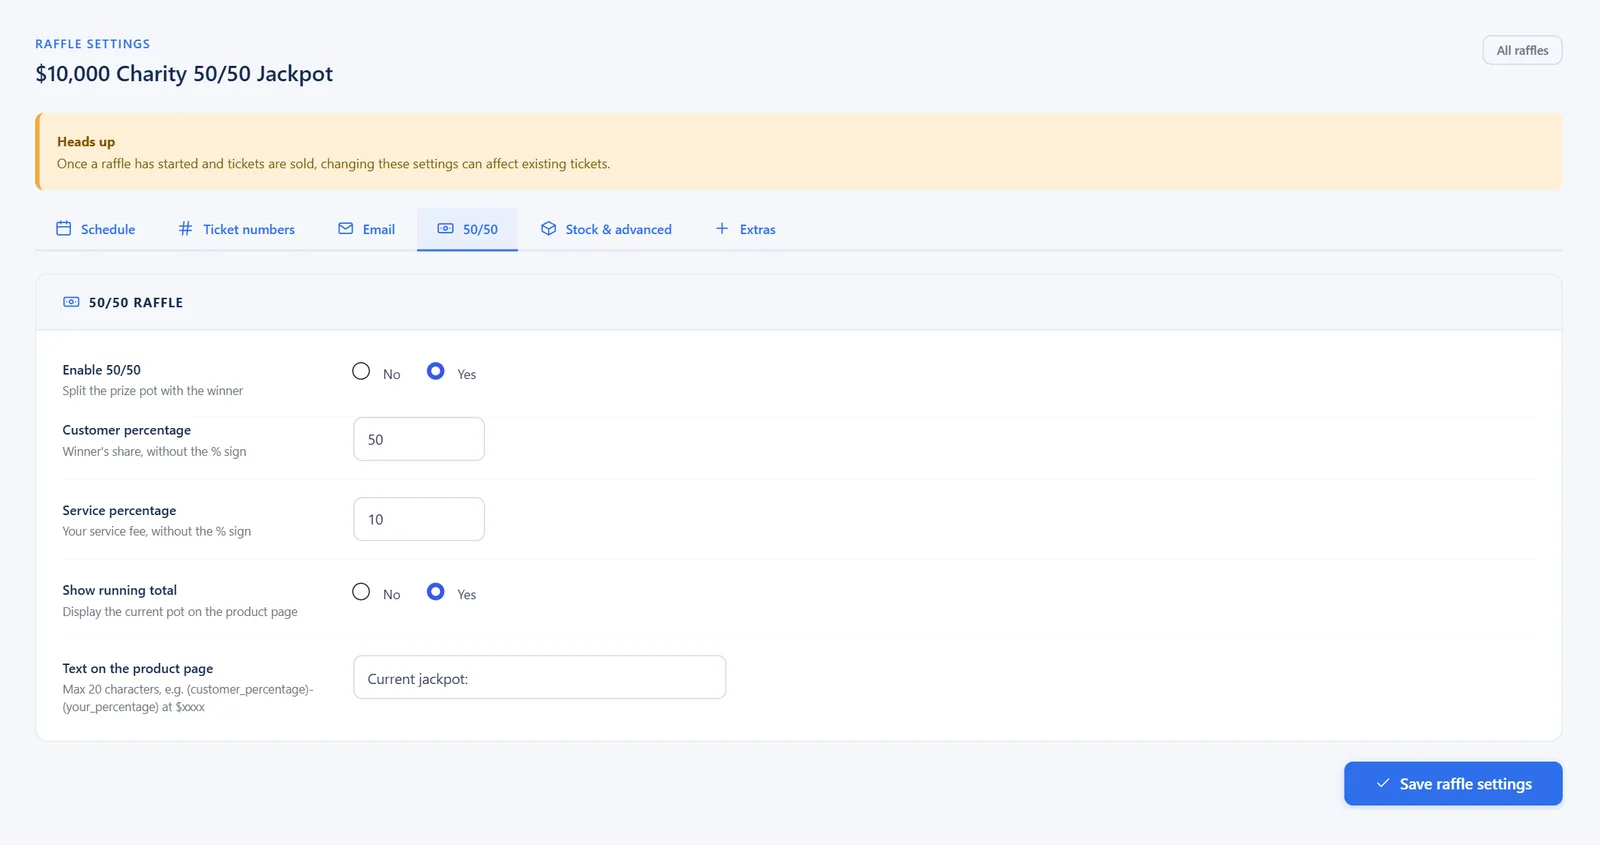Screen dimensions: 1600x845
Task: Click the 'Heads up' notice heading
Action: click(x=86, y=142)
